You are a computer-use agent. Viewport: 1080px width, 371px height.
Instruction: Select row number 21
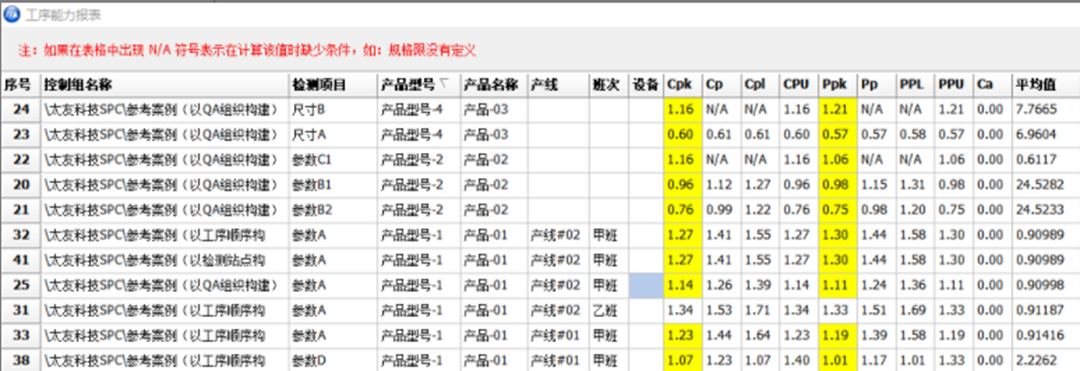pos(21,210)
